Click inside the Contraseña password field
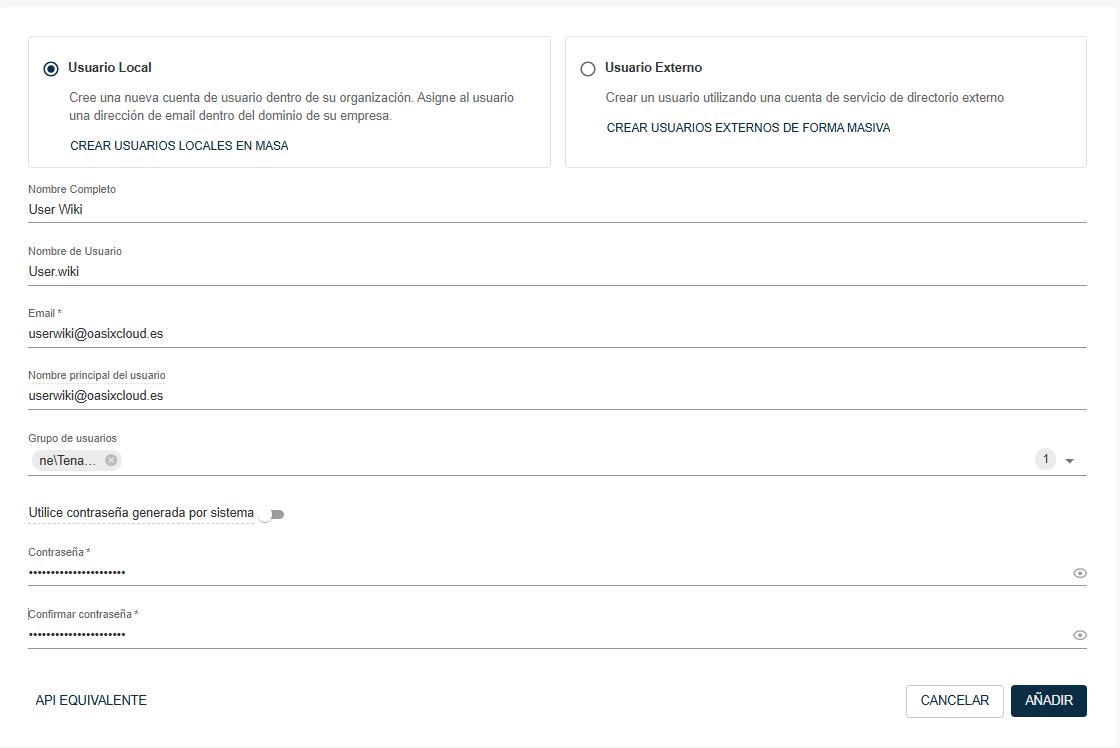 540,573
